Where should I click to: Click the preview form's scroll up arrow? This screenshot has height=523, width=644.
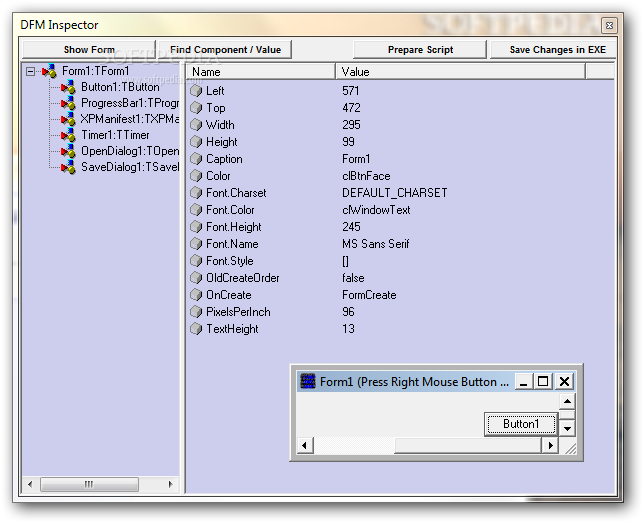[567, 401]
